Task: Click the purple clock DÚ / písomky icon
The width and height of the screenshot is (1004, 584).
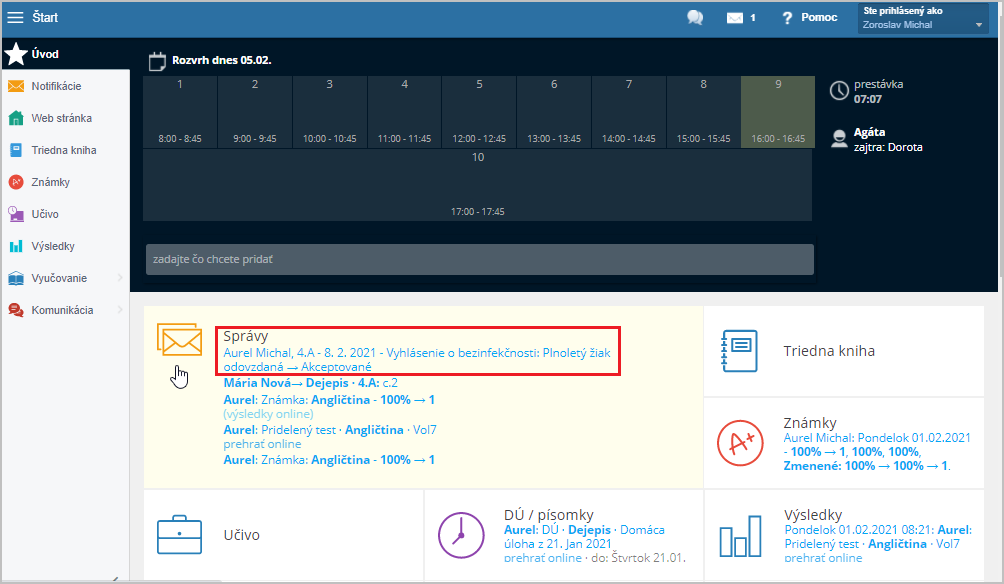Action: (x=461, y=535)
